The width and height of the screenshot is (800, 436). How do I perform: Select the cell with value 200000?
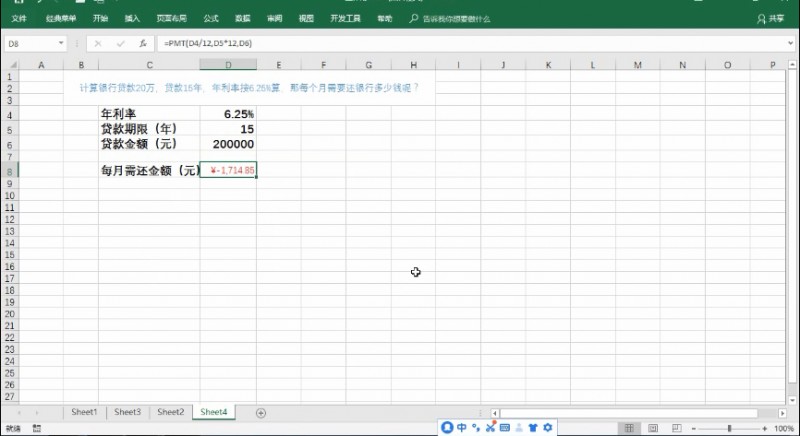pos(228,144)
